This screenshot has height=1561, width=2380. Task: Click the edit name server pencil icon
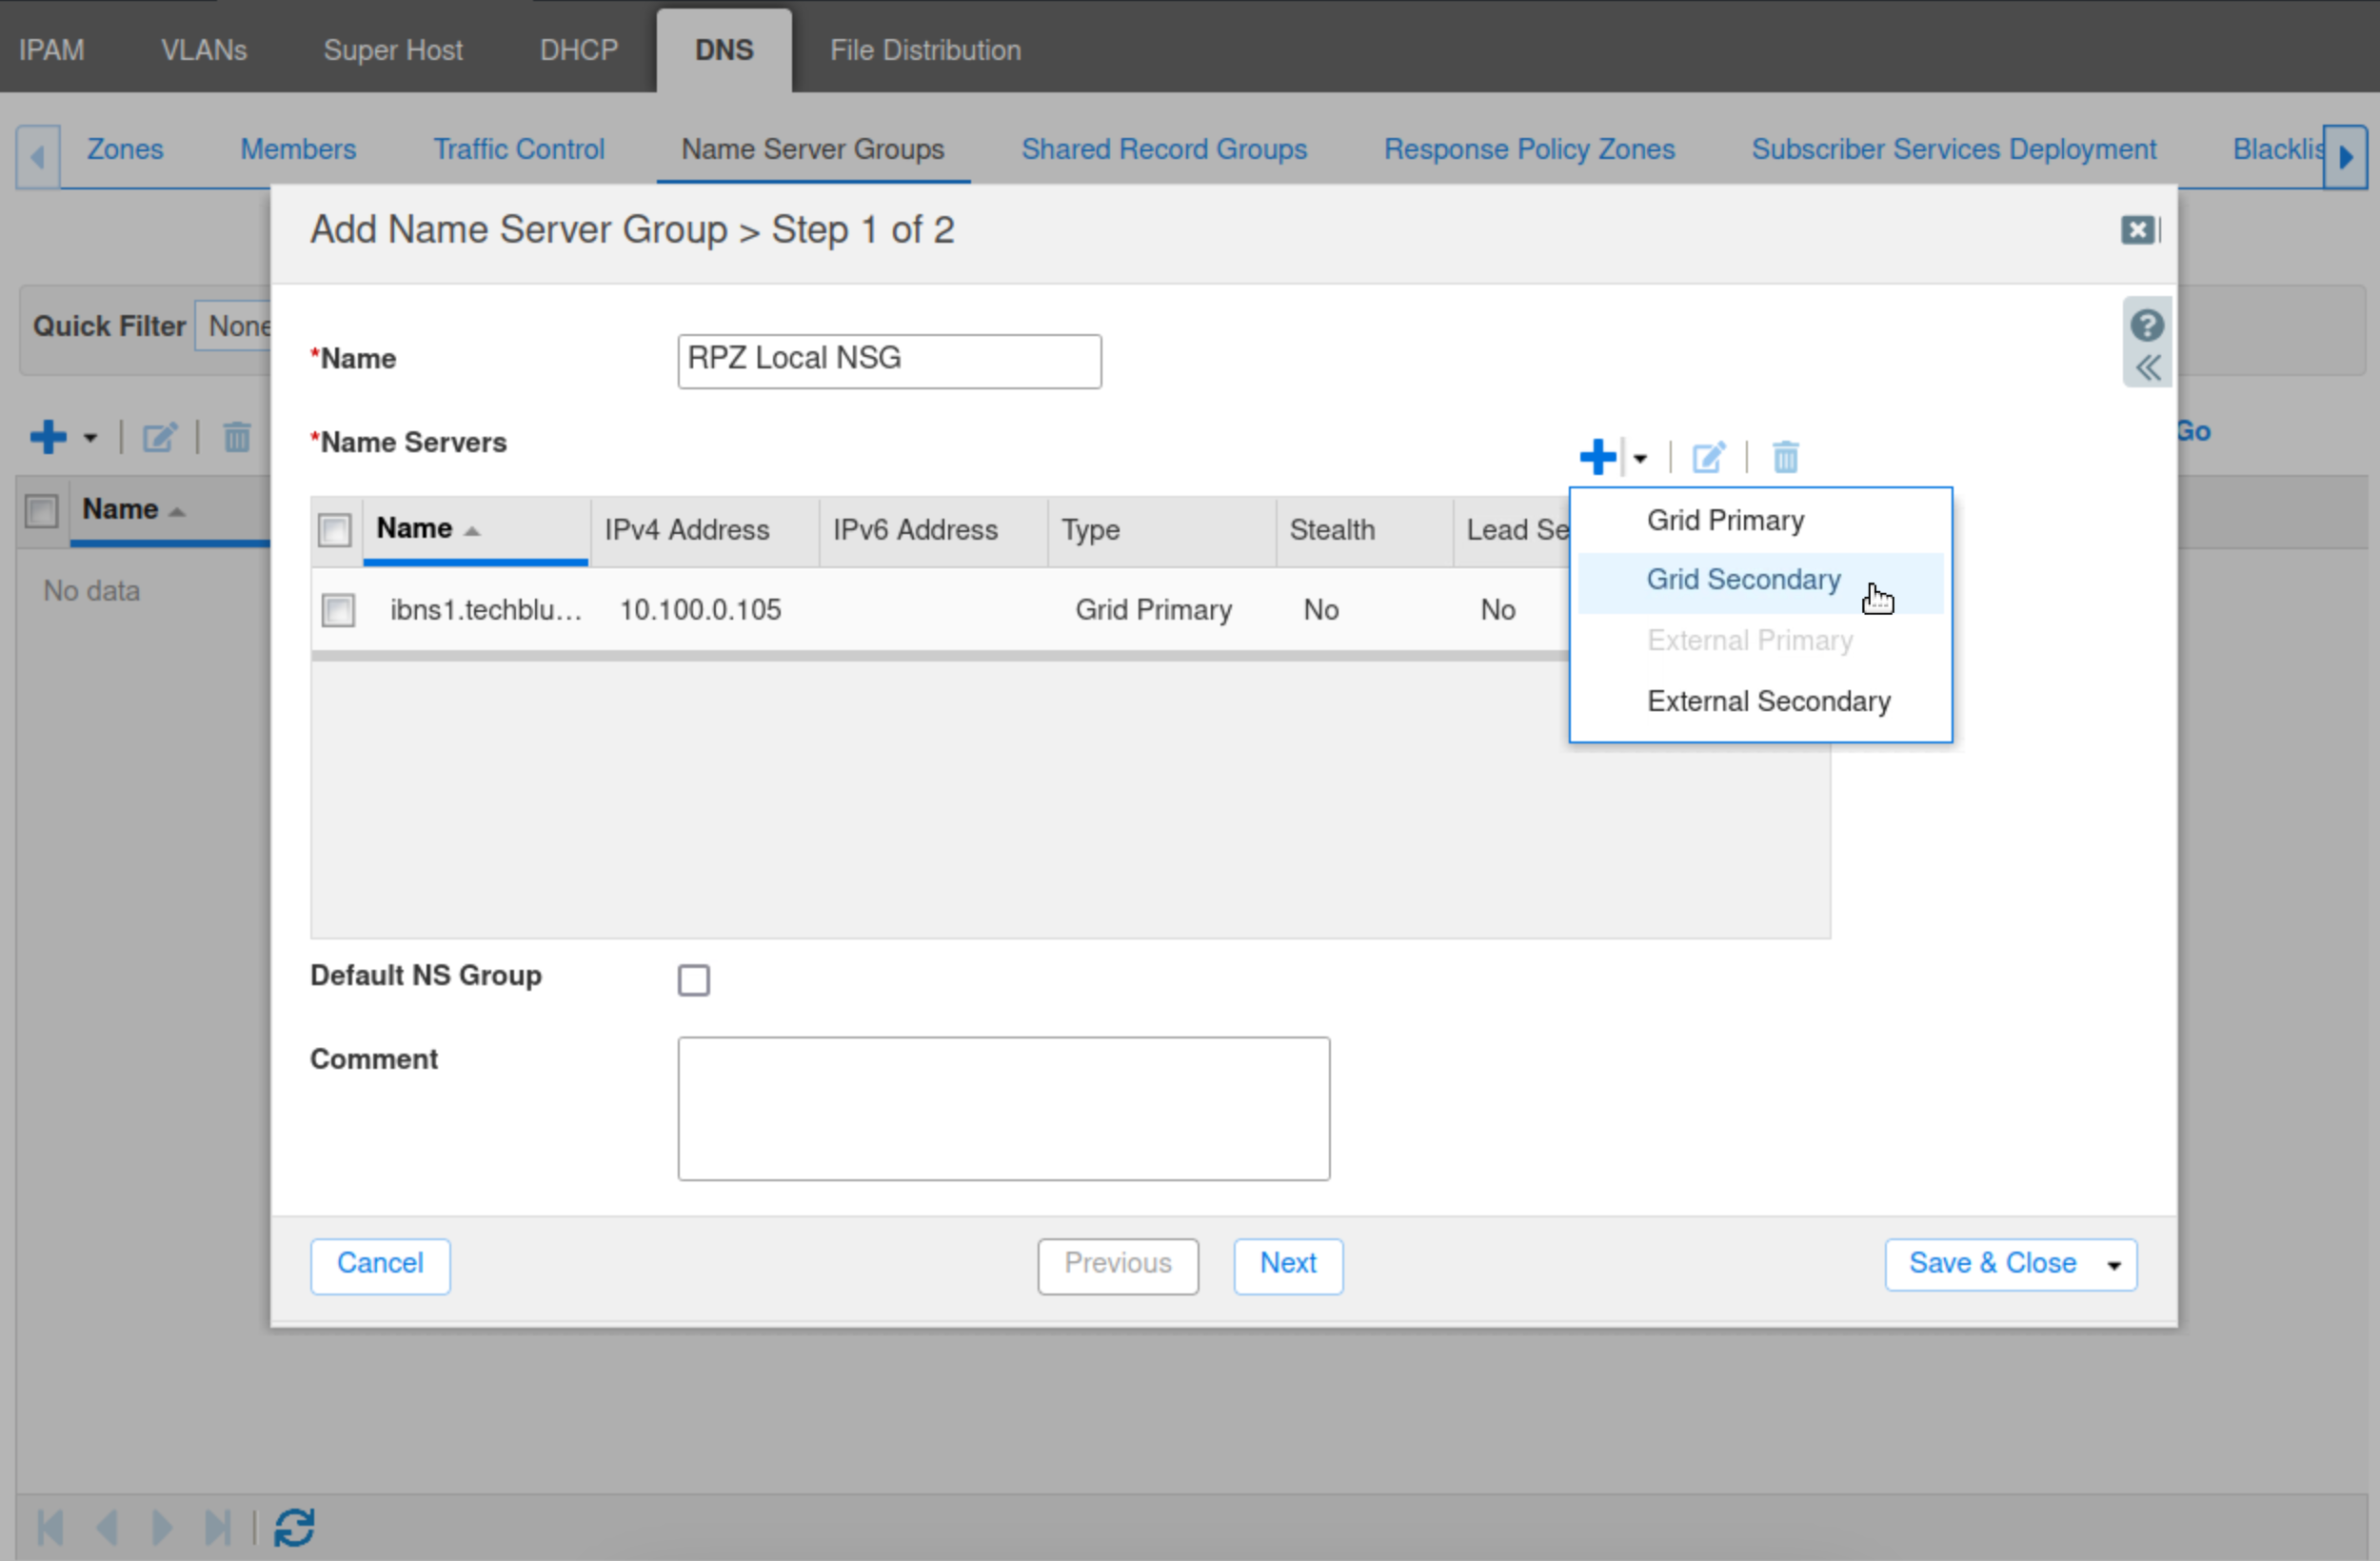pos(1708,458)
